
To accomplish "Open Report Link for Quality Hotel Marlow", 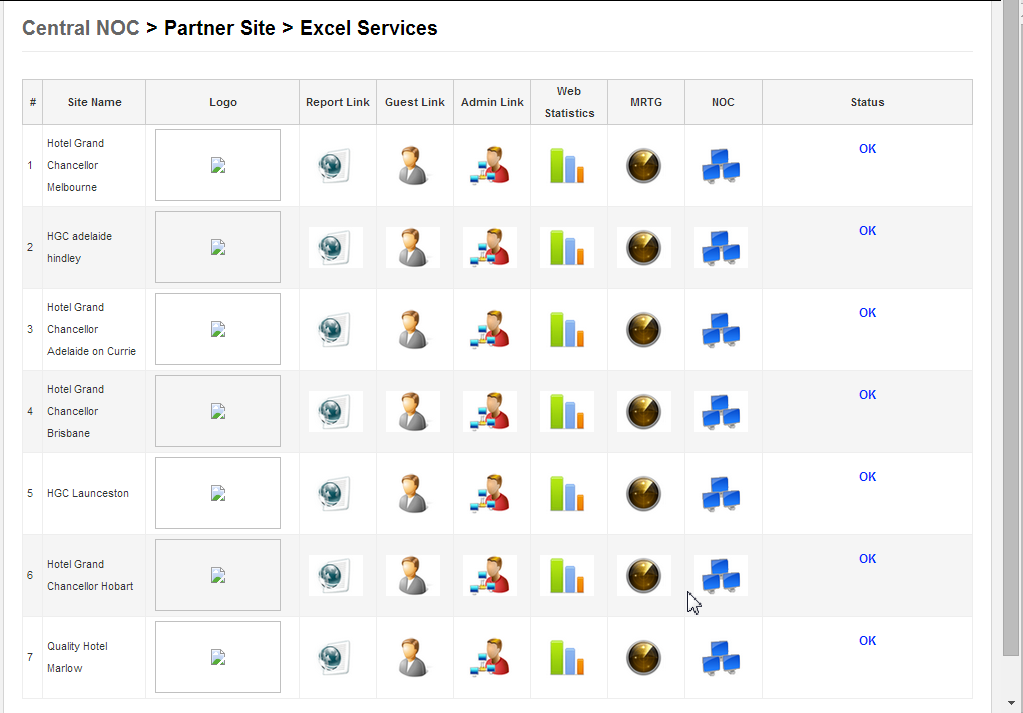I will pyautogui.click(x=335, y=658).
